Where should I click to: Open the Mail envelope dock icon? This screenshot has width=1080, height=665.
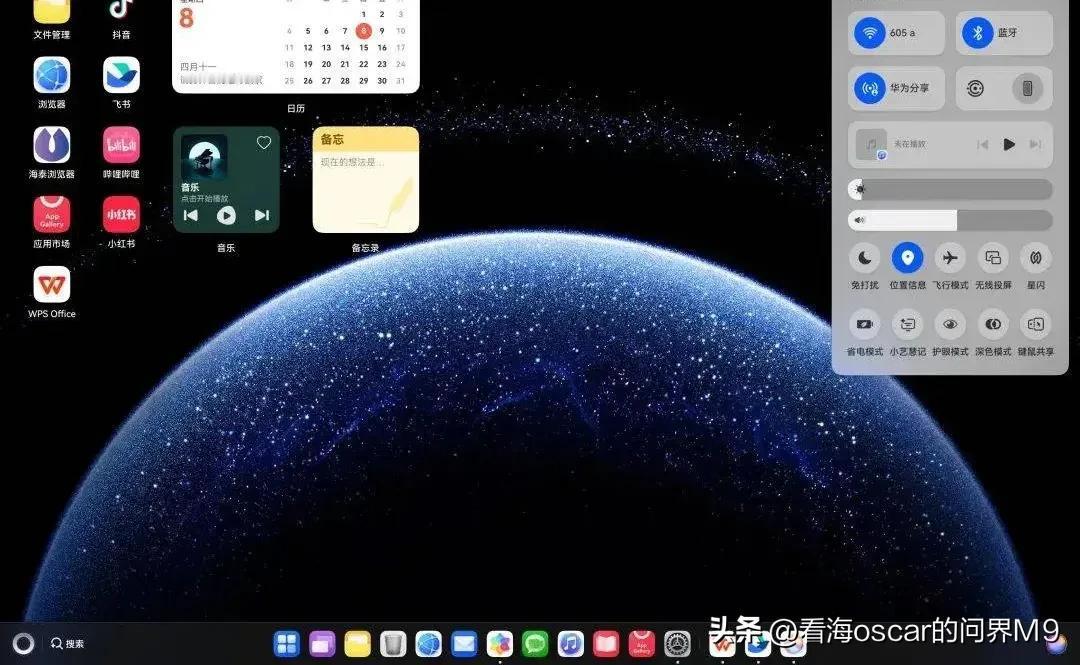pyautogui.click(x=464, y=644)
